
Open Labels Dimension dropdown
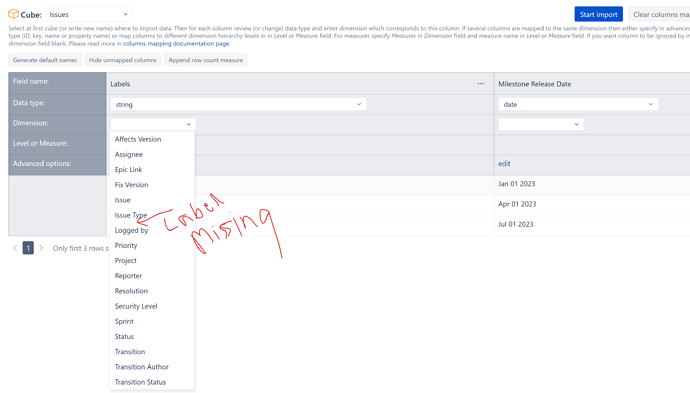point(153,124)
